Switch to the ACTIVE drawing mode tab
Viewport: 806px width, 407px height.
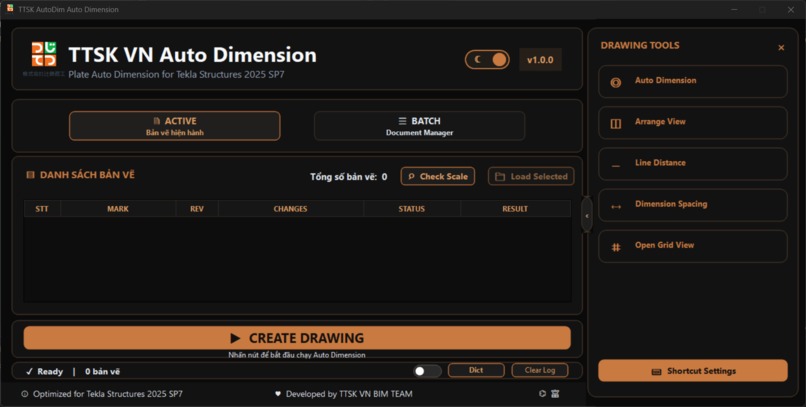pos(175,126)
